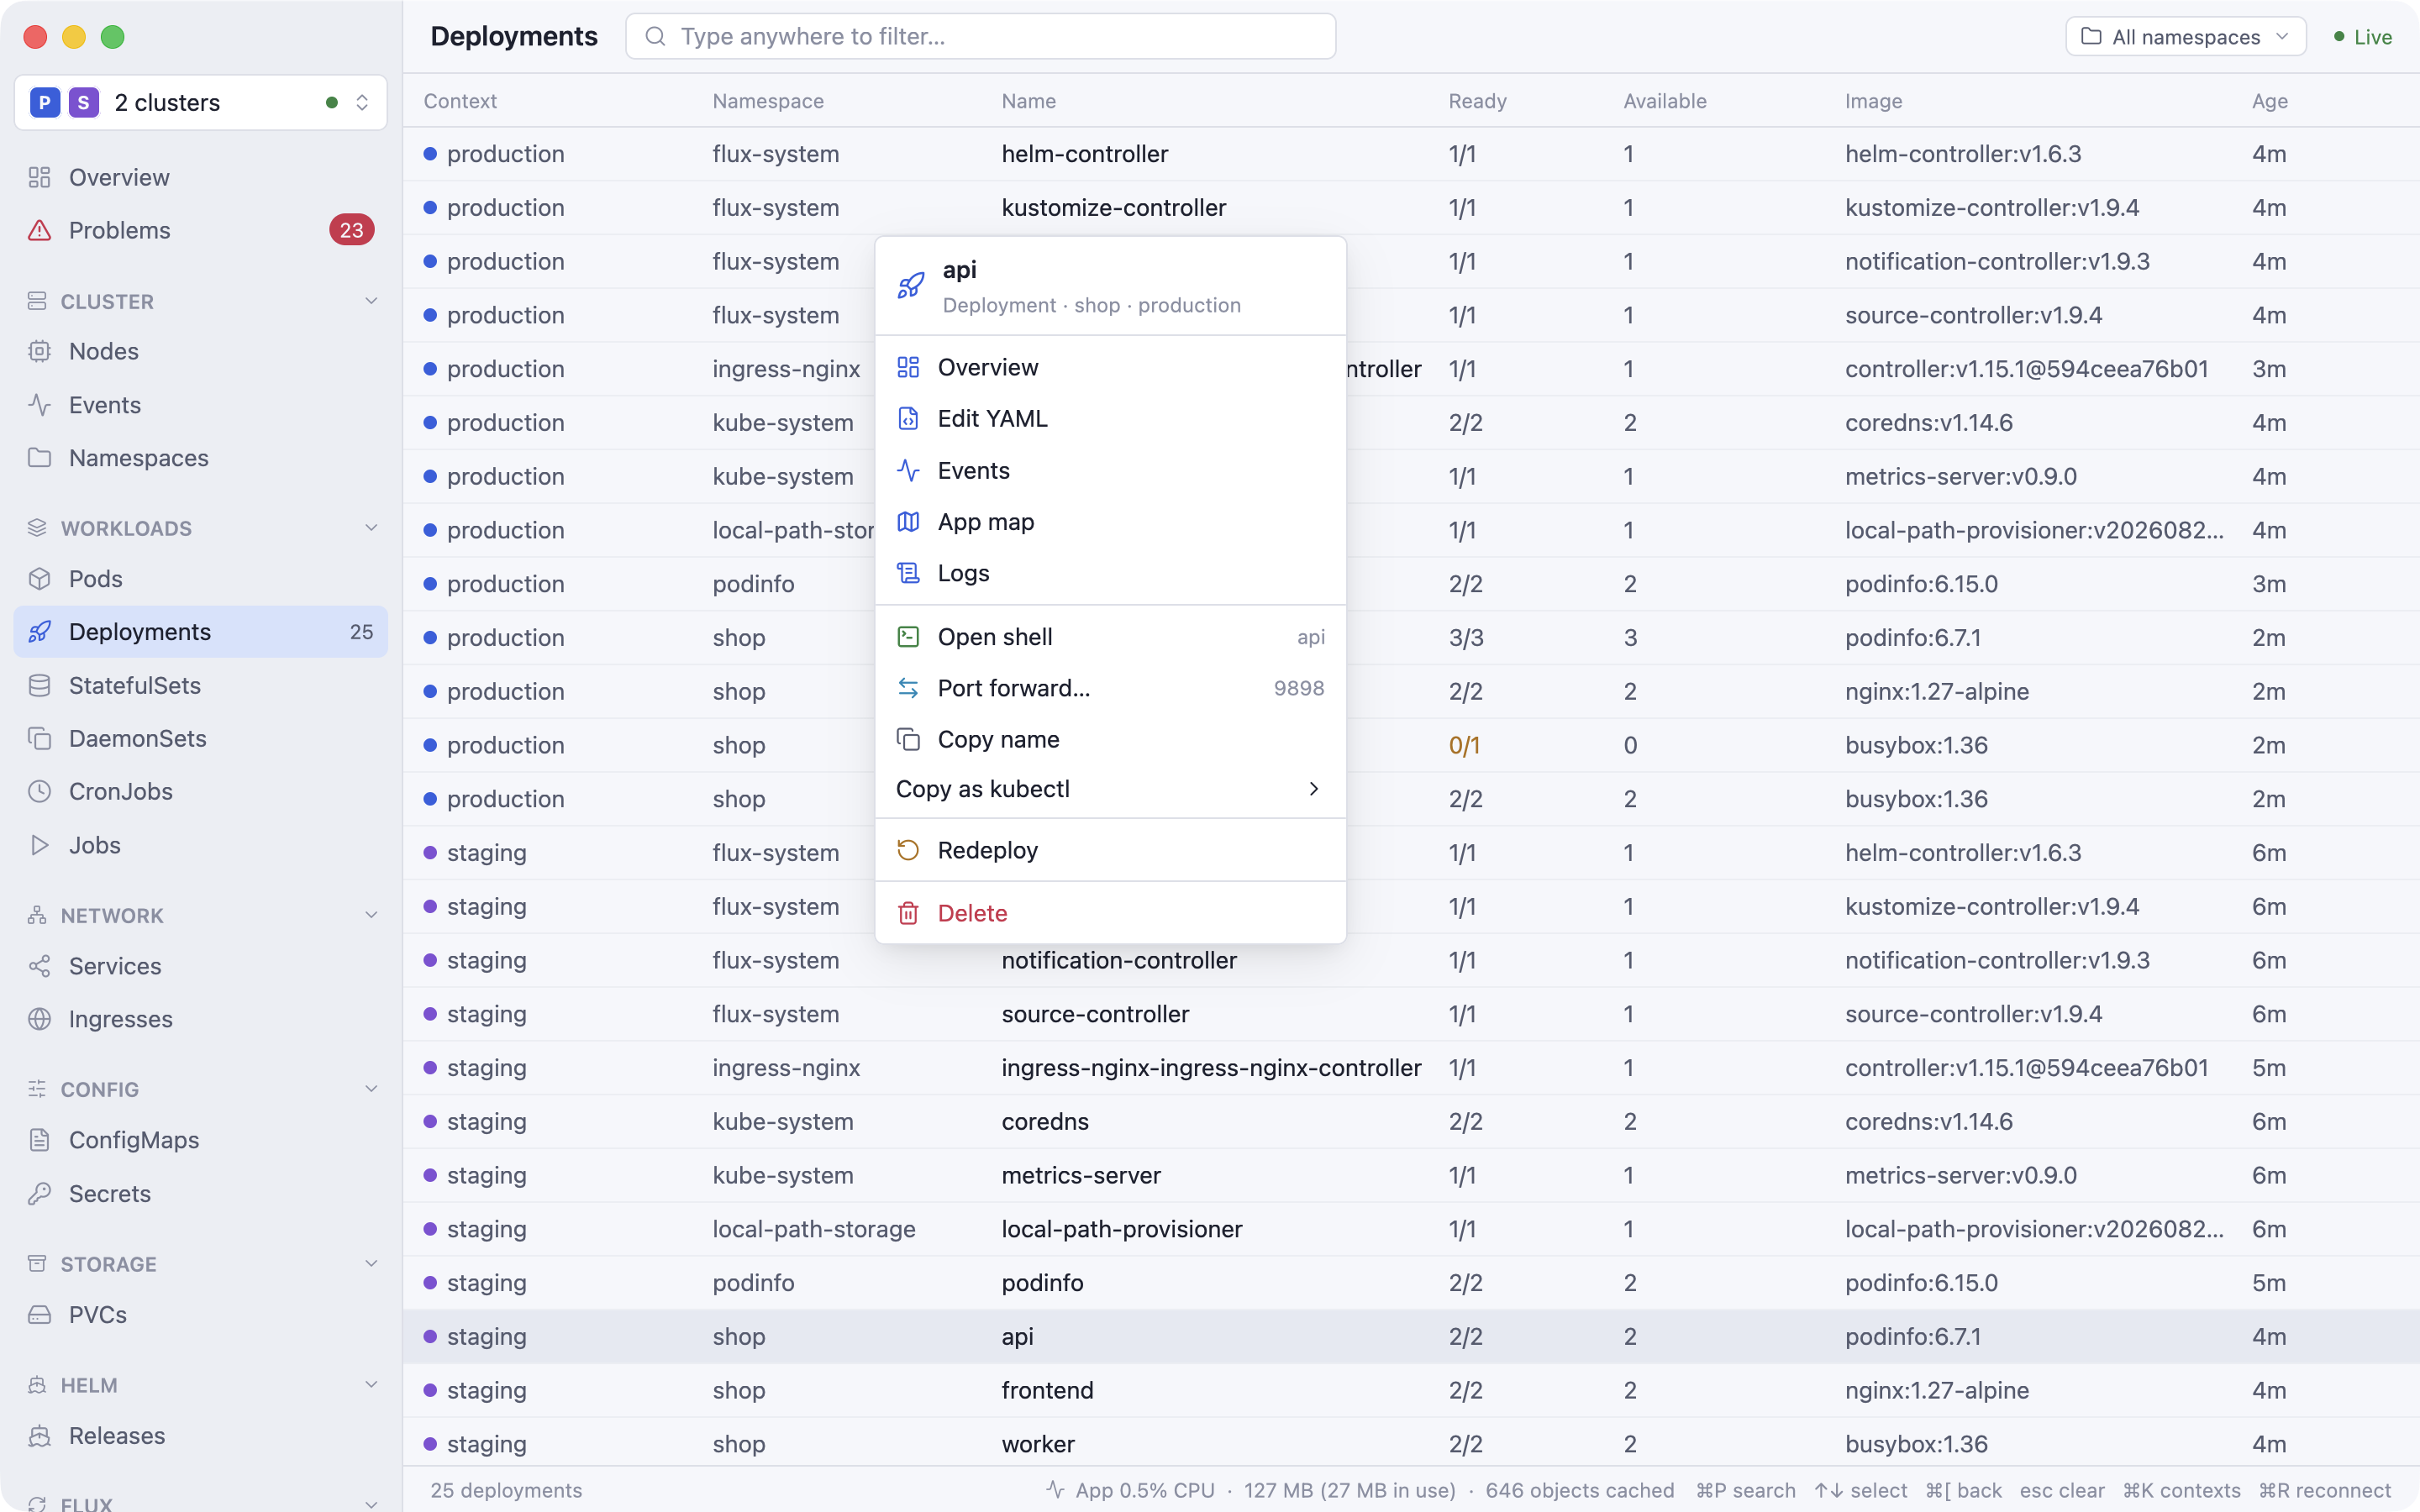Click the Delete trash icon
This screenshot has width=2420, height=1512.
click(908, 913)
